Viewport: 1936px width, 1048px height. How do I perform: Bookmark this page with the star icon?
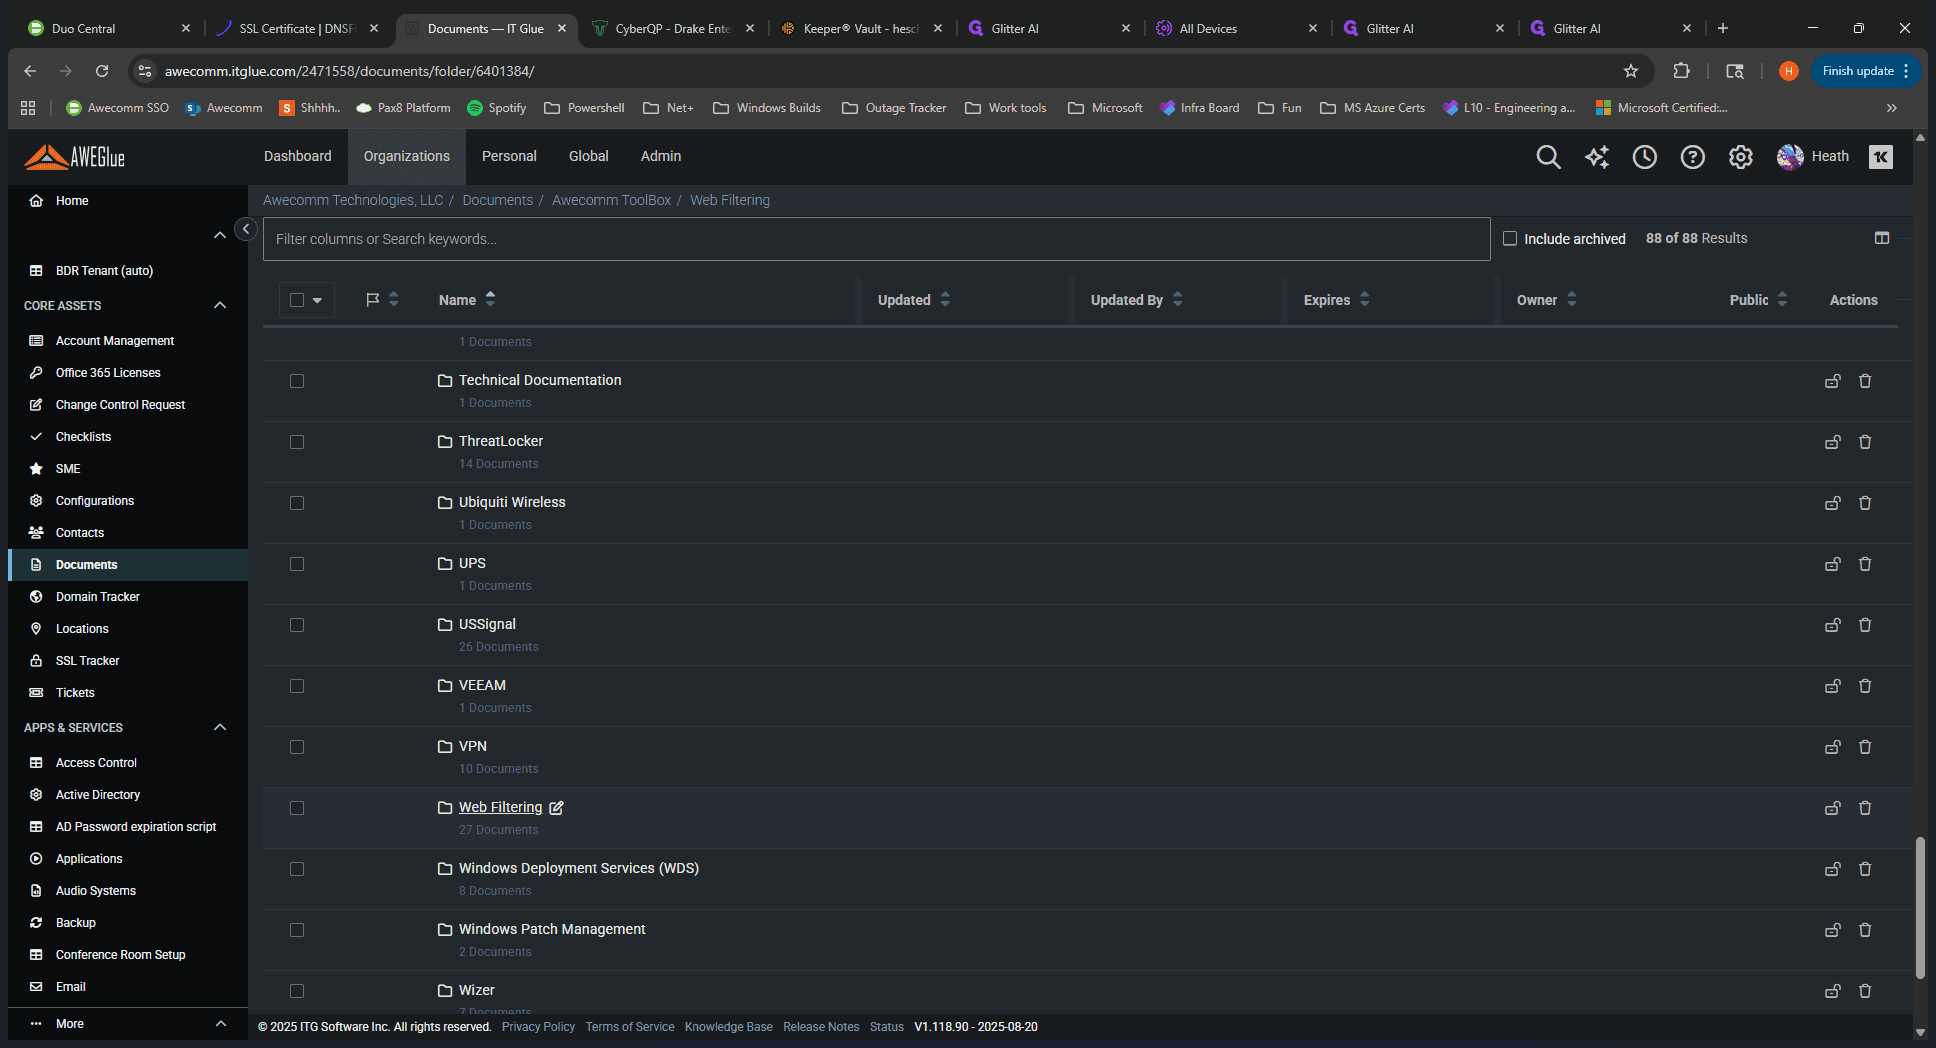[x=1631, y=71]
